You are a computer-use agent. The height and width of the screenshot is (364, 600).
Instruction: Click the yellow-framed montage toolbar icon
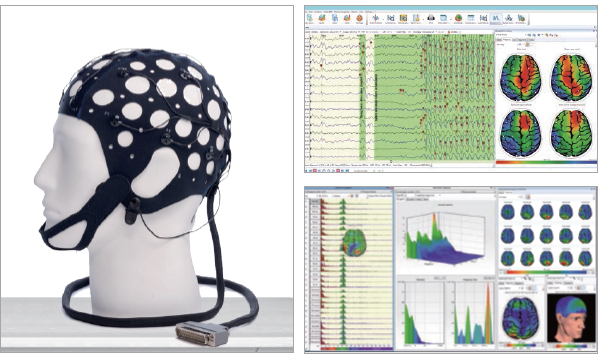pos(403,18)
